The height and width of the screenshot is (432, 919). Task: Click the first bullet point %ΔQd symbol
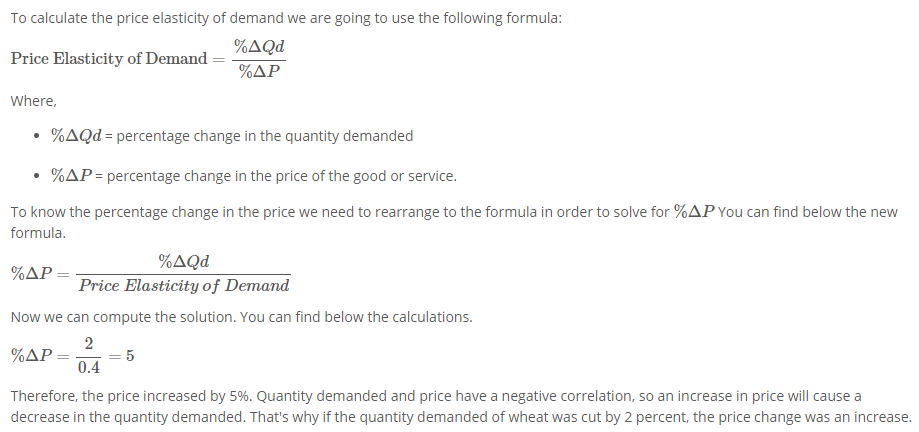(x=76, y=135)
